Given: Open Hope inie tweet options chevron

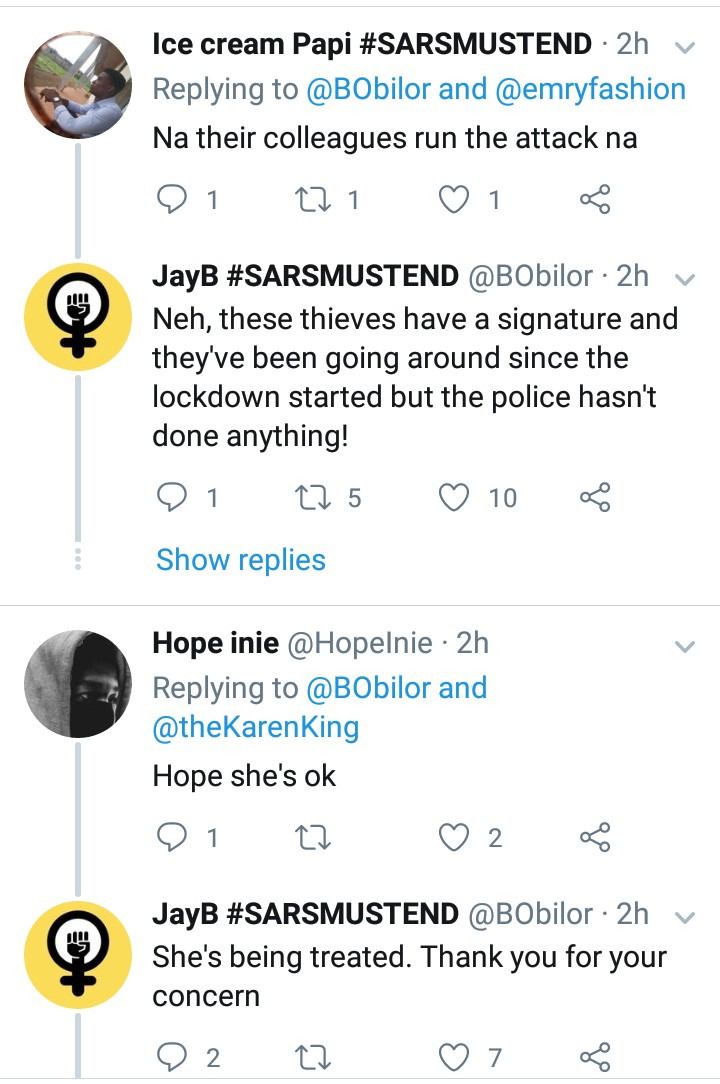Looking at the screenshot, I should [685, 646].
